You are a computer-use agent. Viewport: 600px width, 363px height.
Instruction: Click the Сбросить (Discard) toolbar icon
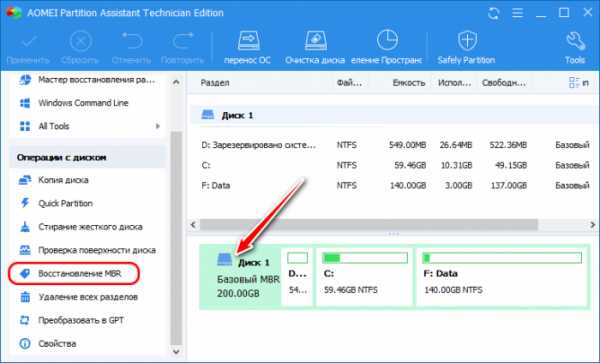pyautogui.click(x=80, y=41)
